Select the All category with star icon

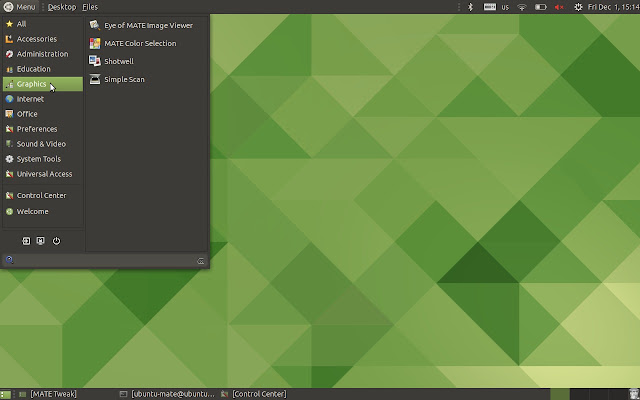point(42,24)
